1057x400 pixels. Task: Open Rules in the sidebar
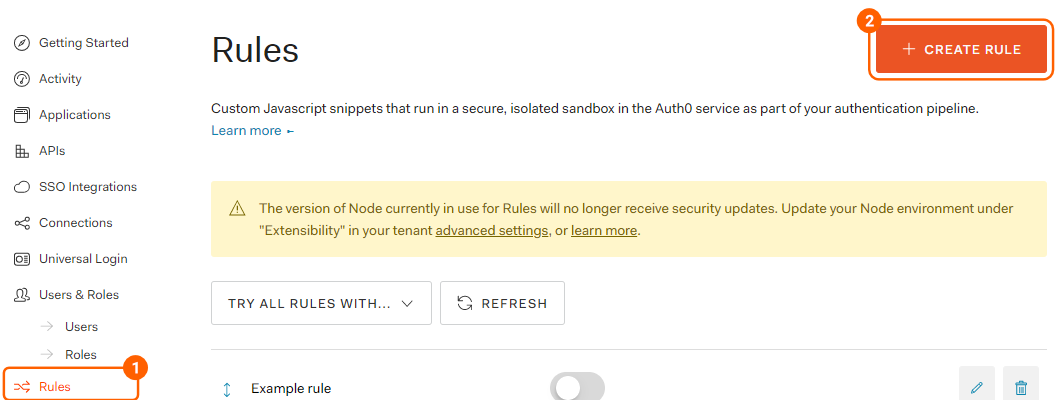(55, 386)
